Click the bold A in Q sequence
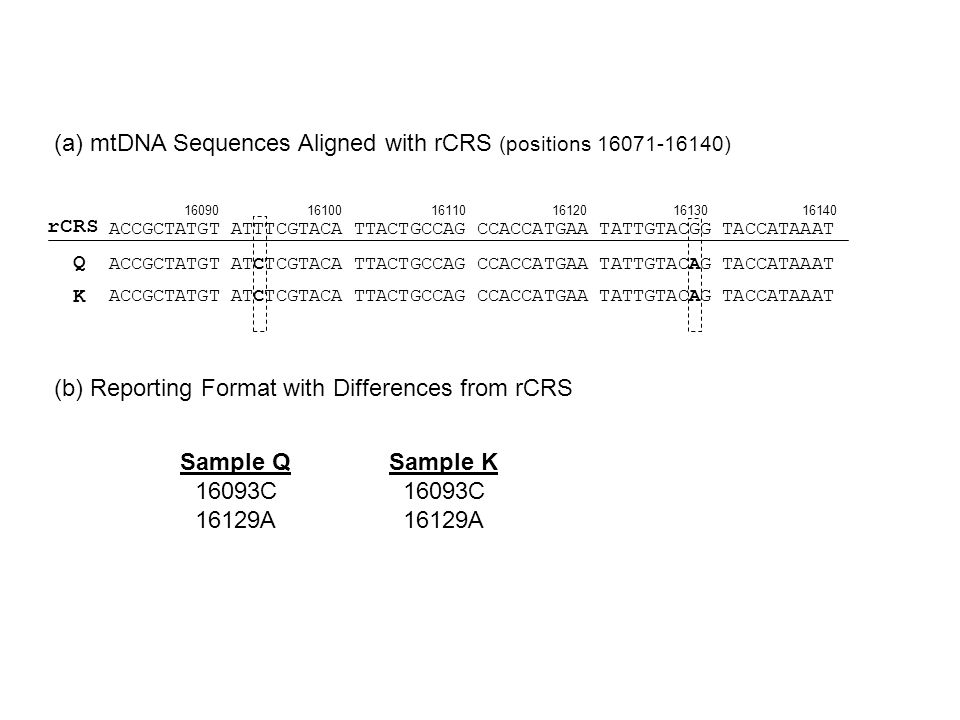The image size is (960, 720). pos(694,264)
